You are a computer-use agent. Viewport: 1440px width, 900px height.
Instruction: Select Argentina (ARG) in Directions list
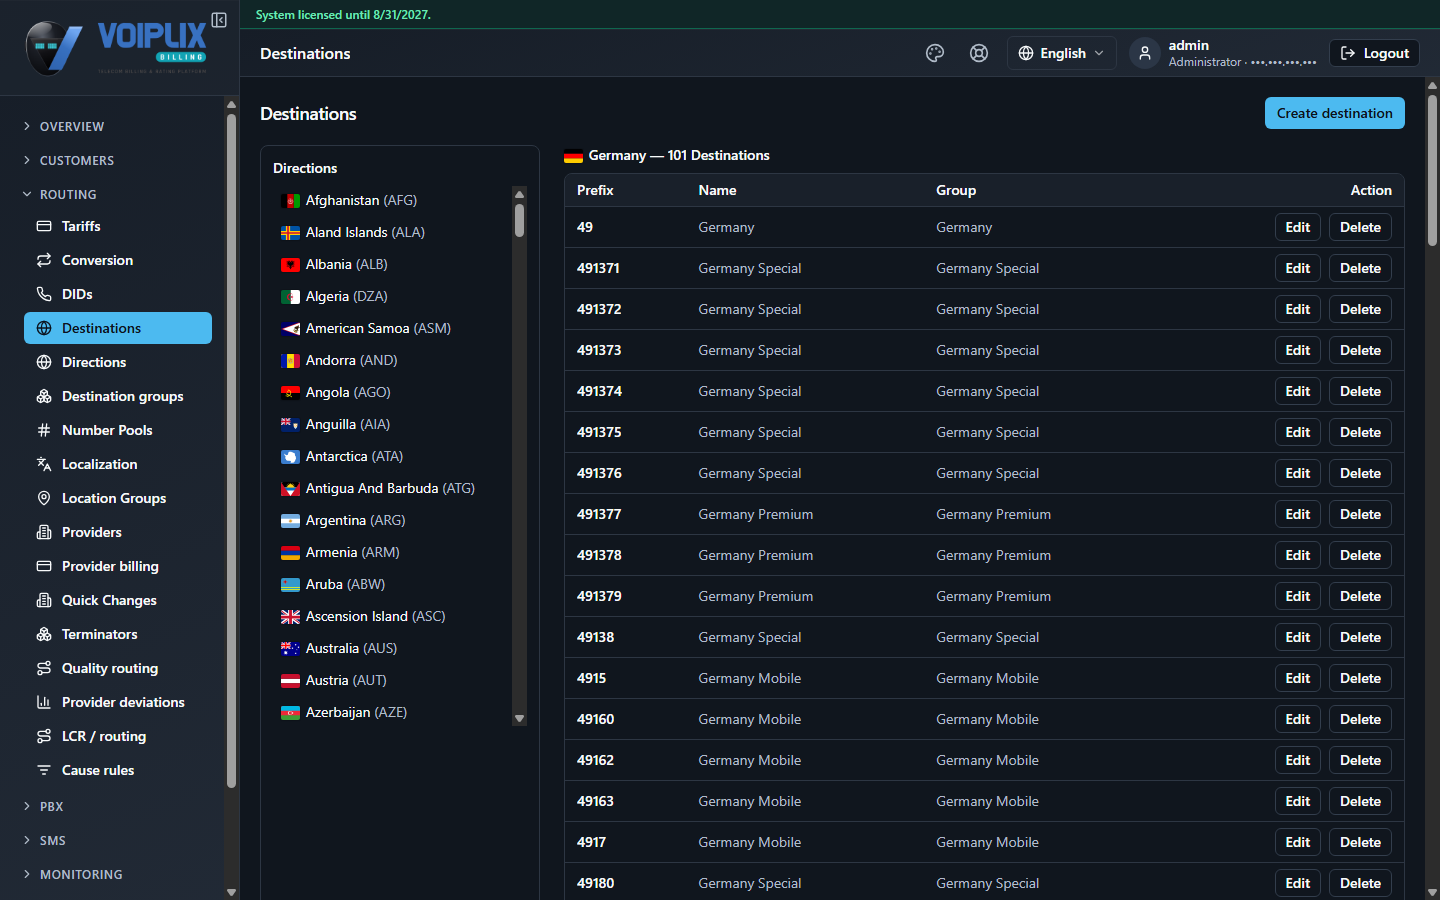[x=392, y=520]
